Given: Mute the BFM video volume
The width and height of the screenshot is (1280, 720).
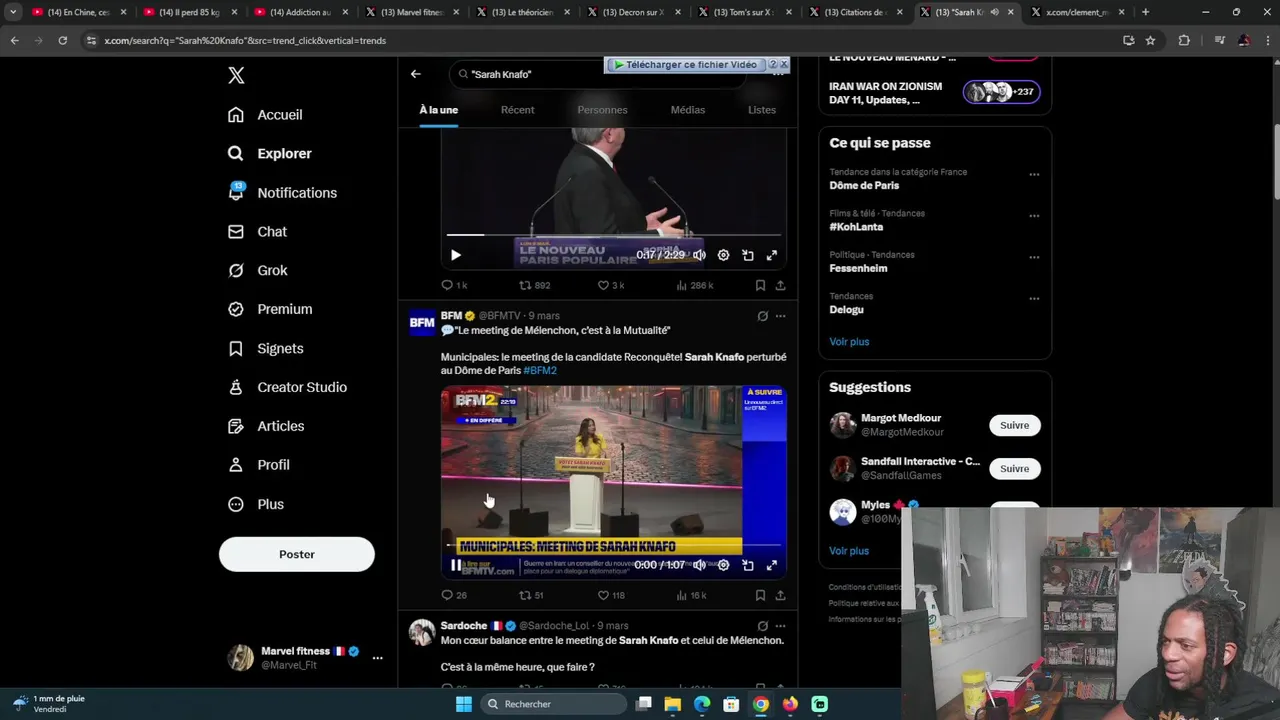Looking at the screenshot, I should 699,565.
